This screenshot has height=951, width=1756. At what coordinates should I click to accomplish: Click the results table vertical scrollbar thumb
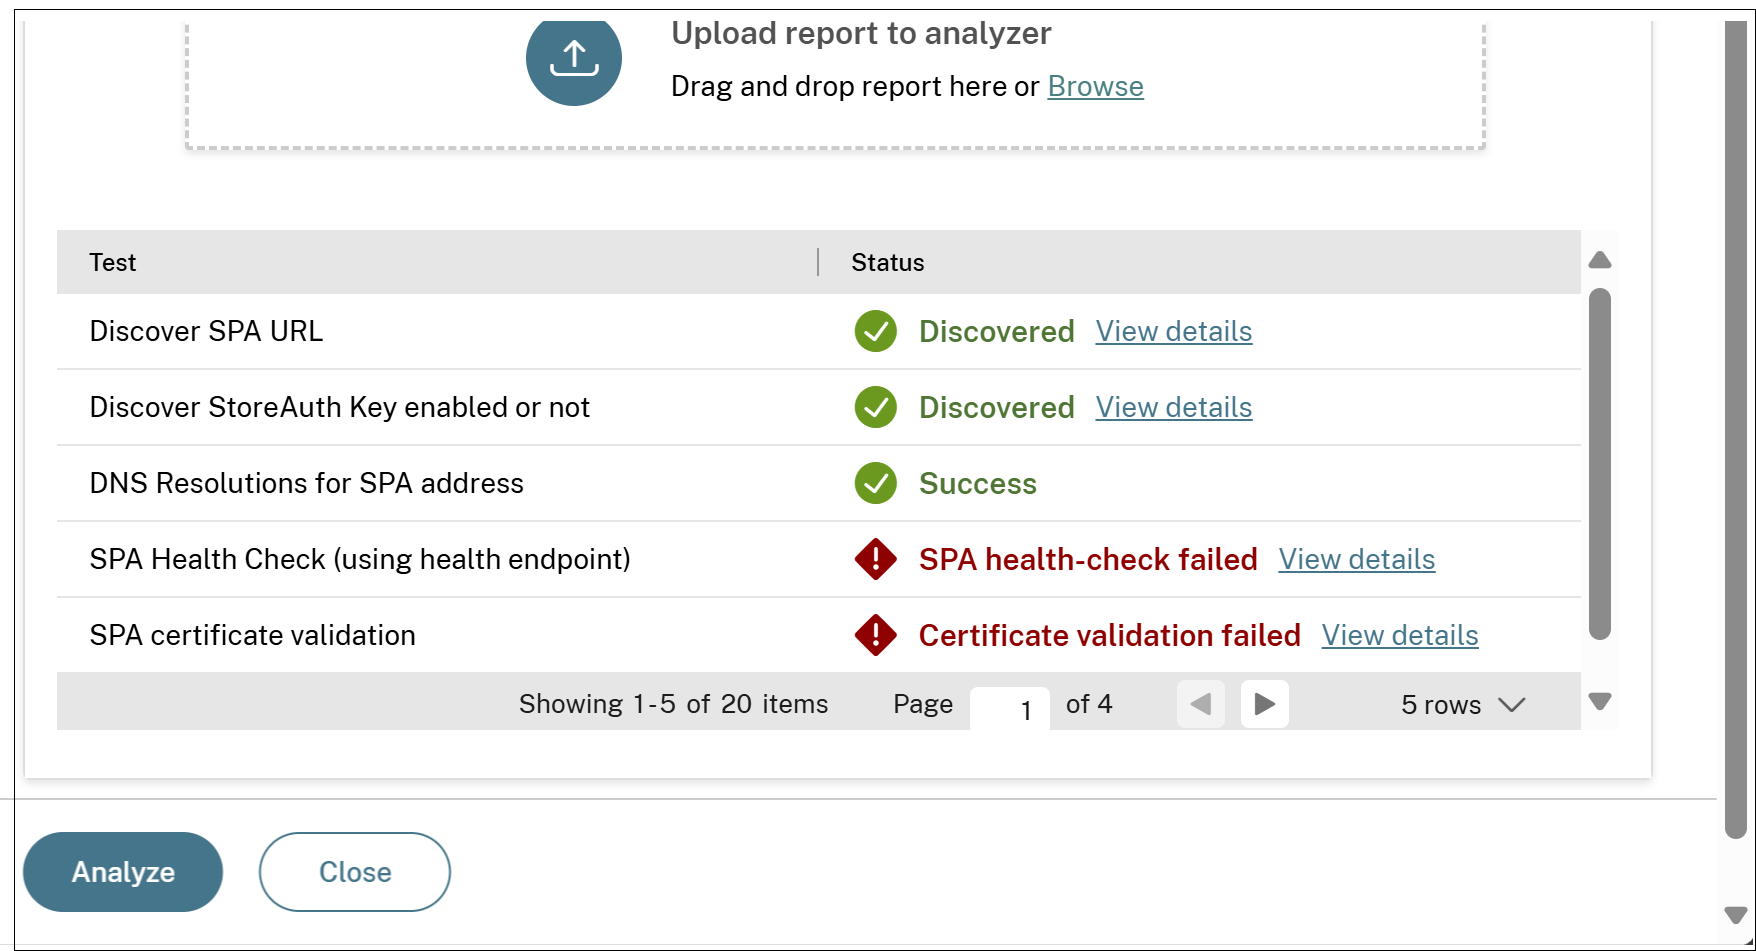1600,464
